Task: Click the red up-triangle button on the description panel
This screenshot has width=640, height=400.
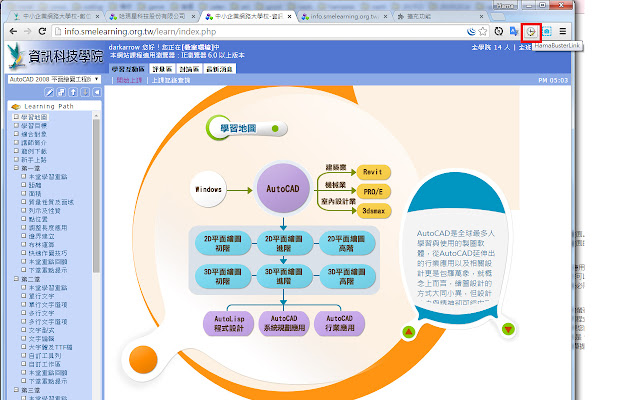Action: [409, 332]
